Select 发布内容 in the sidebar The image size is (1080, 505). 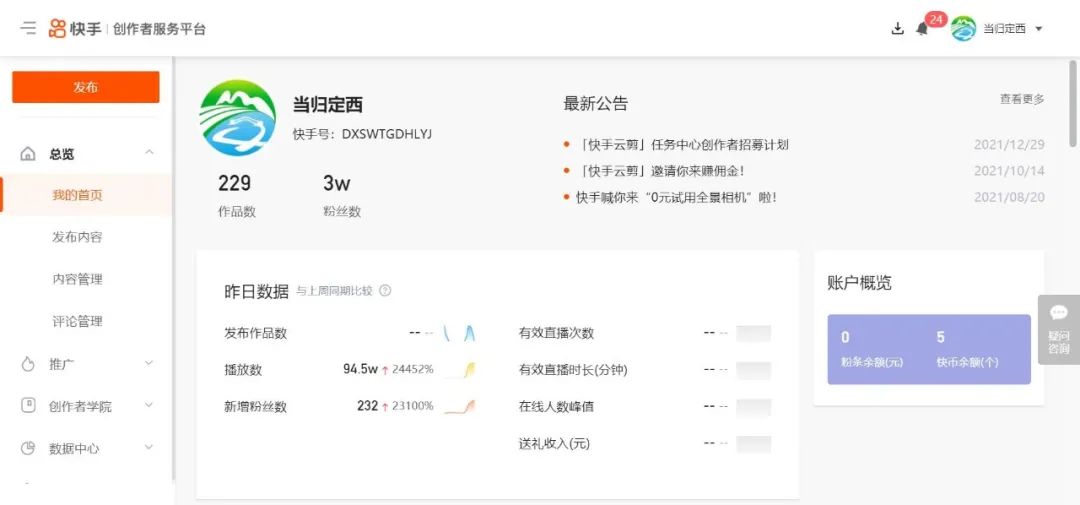(77, 237)
